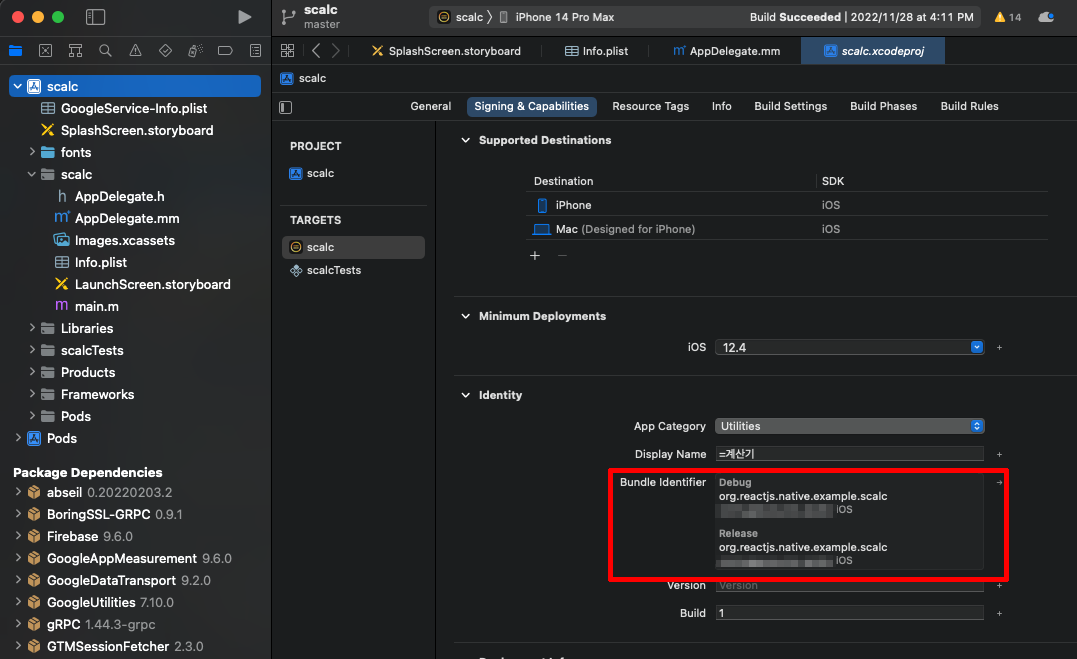Click the Debug bundle identifier value
The width and height of the screenshot is (1077, 659).
coord(803,496)
